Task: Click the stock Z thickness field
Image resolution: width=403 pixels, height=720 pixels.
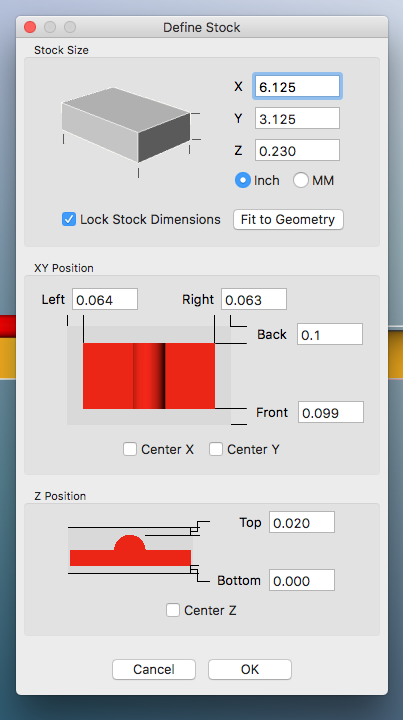Action: [x=297, y=151]
